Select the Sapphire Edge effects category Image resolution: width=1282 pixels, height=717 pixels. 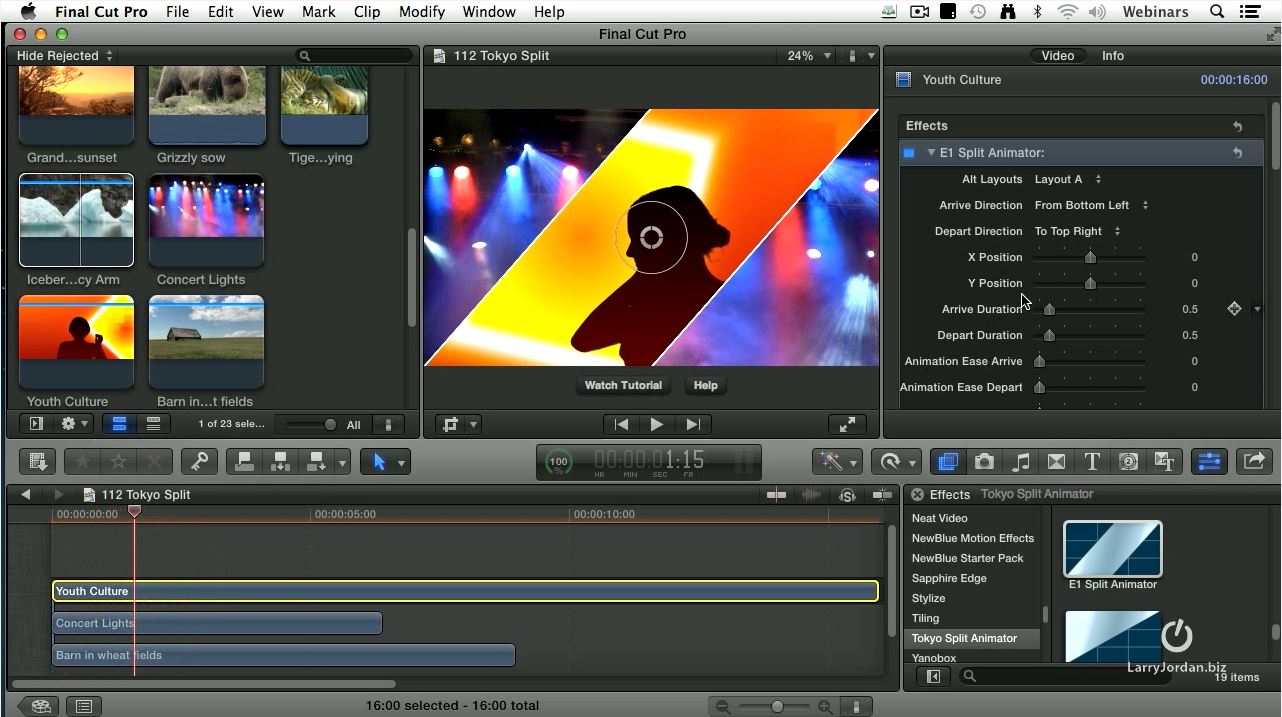pyautogui.click(x=949, y=578)
